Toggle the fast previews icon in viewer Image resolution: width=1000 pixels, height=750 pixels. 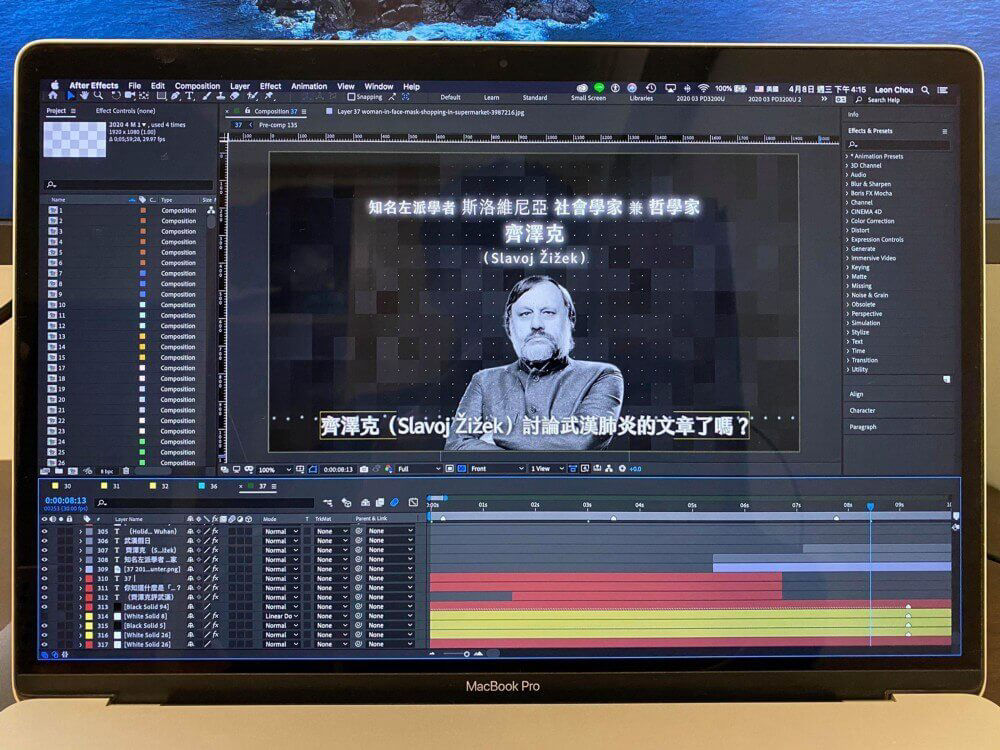click(585, 469)
